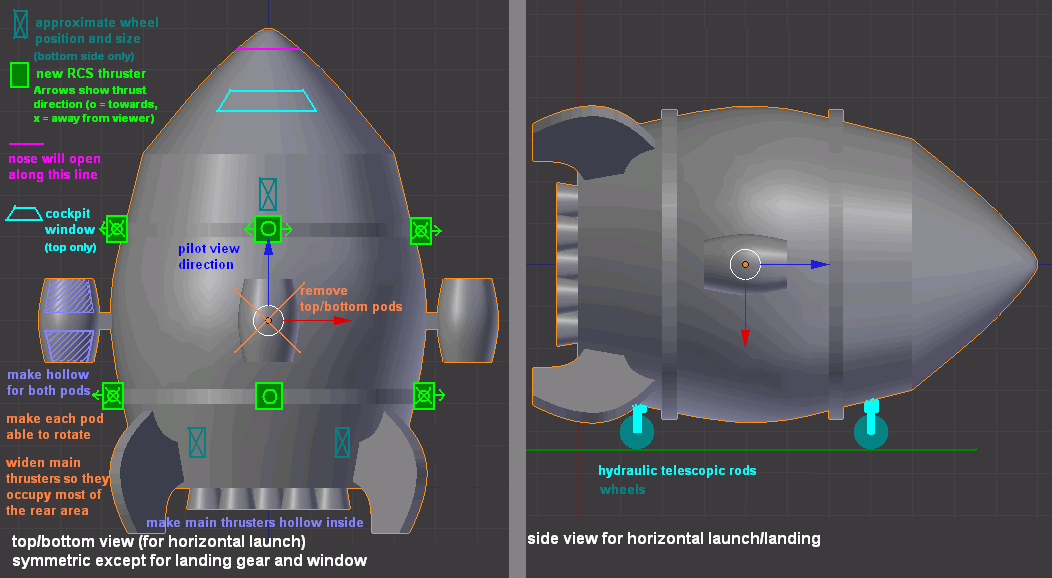Image resolution: width=1052 pixels, height=578 pixels.
Task: Click the 'wheels' label under the side view
Action: 623,489
